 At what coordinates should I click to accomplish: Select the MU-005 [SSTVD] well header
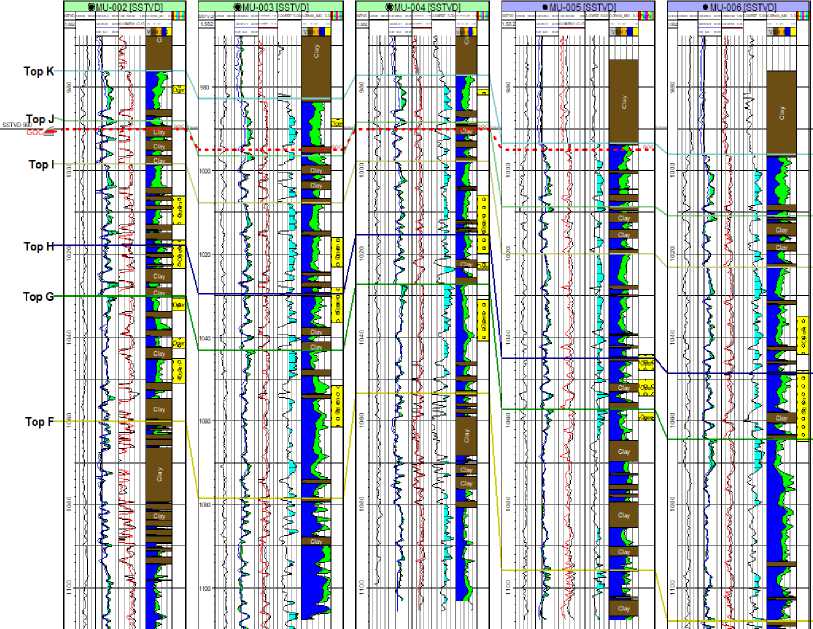tap(578, 7)
